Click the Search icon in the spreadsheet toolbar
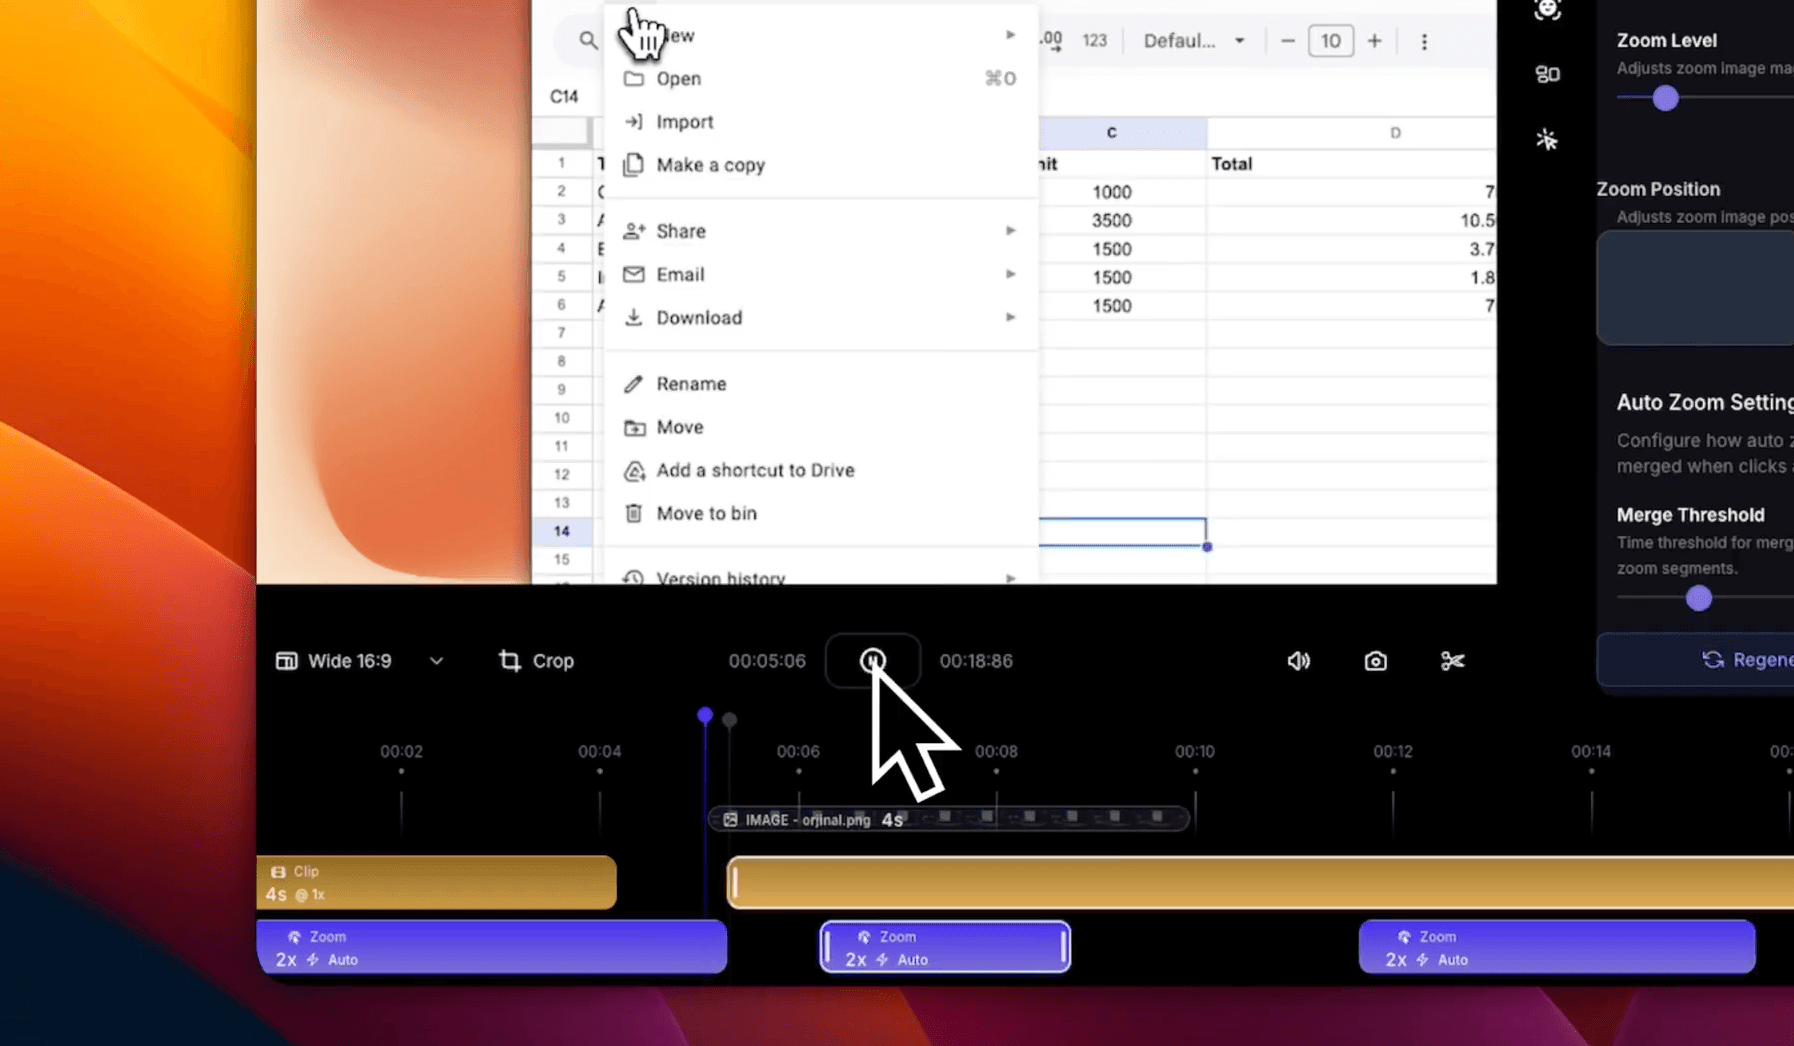The image size is (1794, 1046). click(586, 41)
